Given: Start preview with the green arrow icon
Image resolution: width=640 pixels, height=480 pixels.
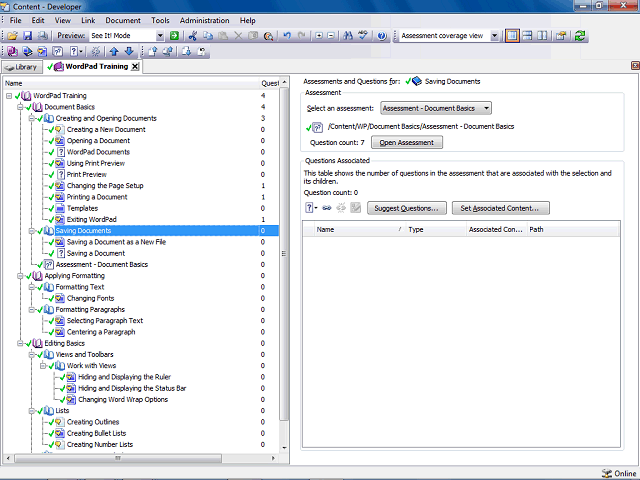Looking at the screenshot, I should (174, 36).
